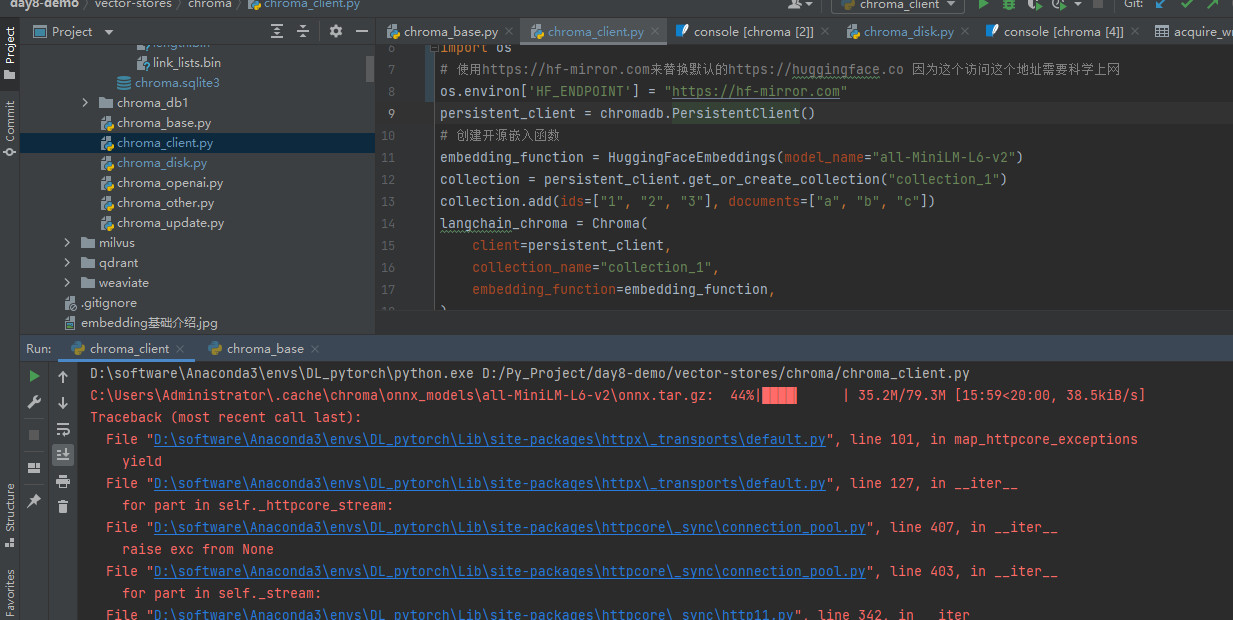
Task: Select chroma_client Run tab
Action: point(129,349)
